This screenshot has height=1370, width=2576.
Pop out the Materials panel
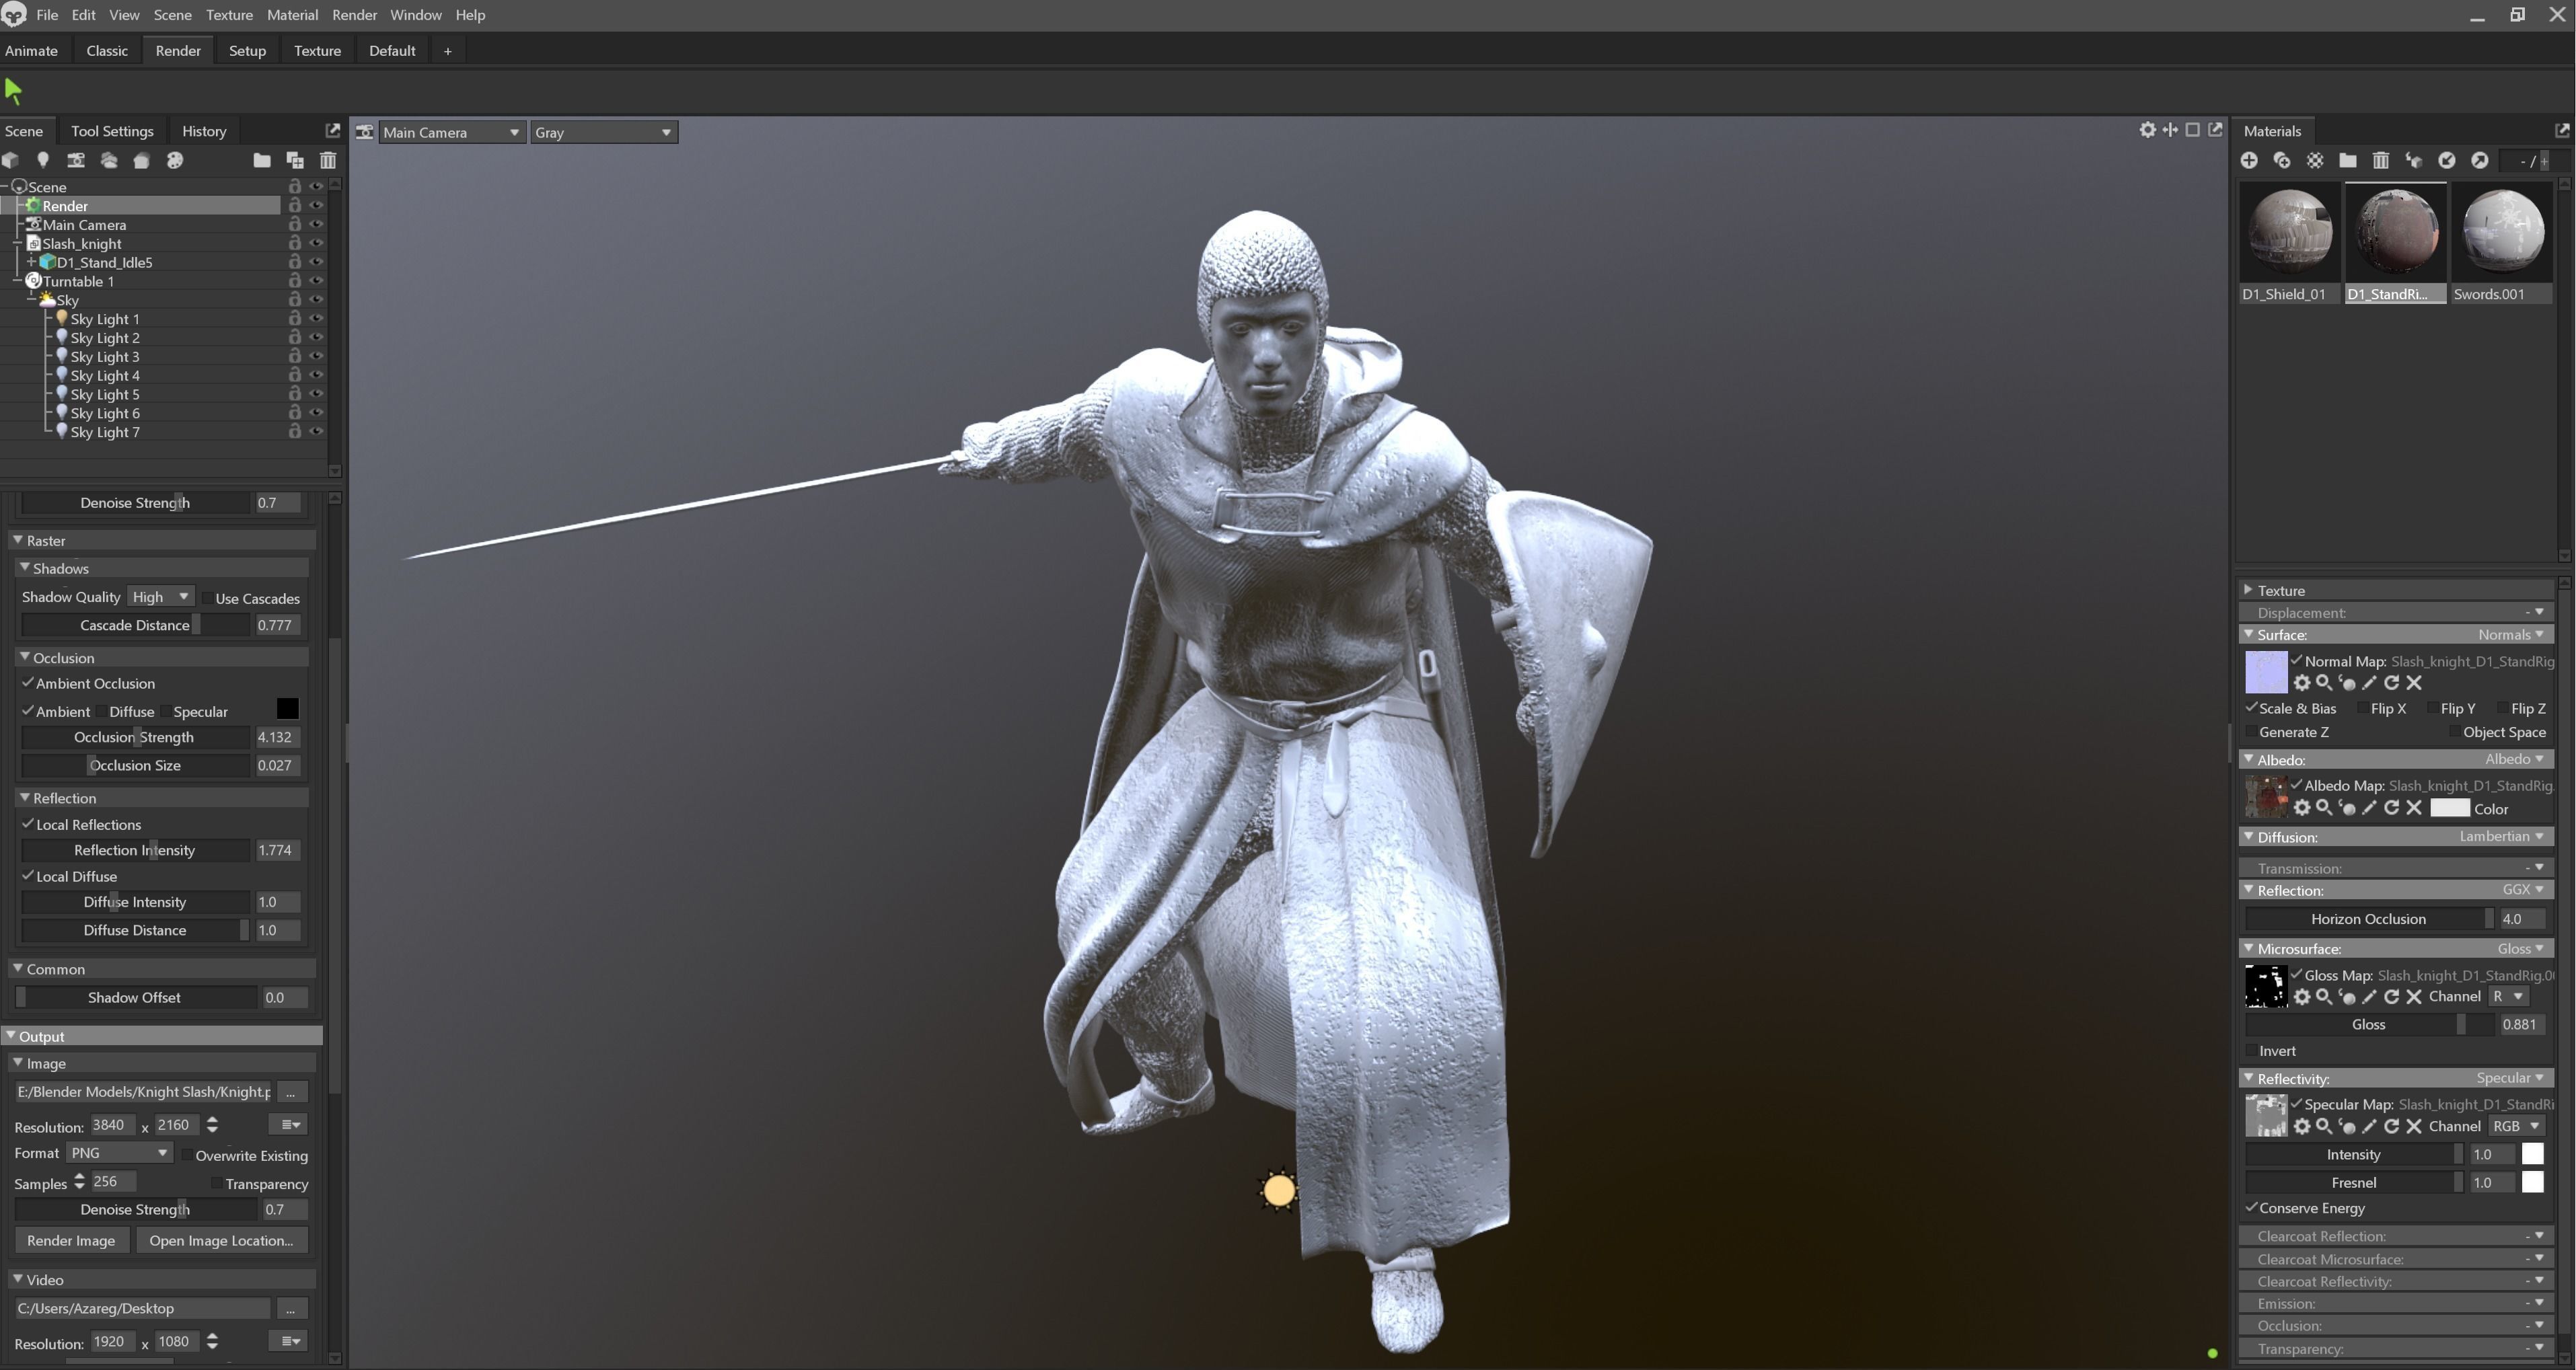tap(2562, 131)
